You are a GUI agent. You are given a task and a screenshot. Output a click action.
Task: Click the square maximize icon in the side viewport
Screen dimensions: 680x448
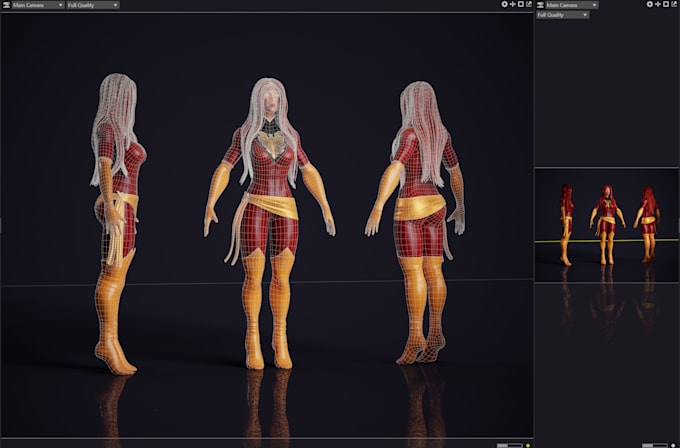click(x=666, y=4)
